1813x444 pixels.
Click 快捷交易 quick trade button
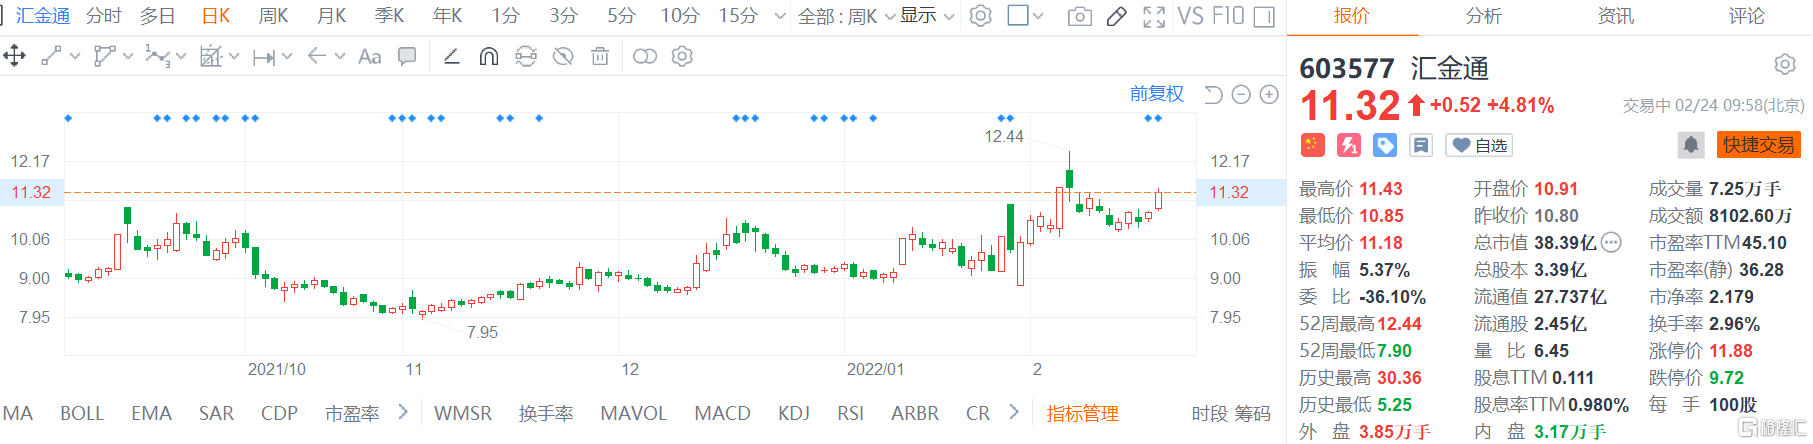click(1759, 145)
